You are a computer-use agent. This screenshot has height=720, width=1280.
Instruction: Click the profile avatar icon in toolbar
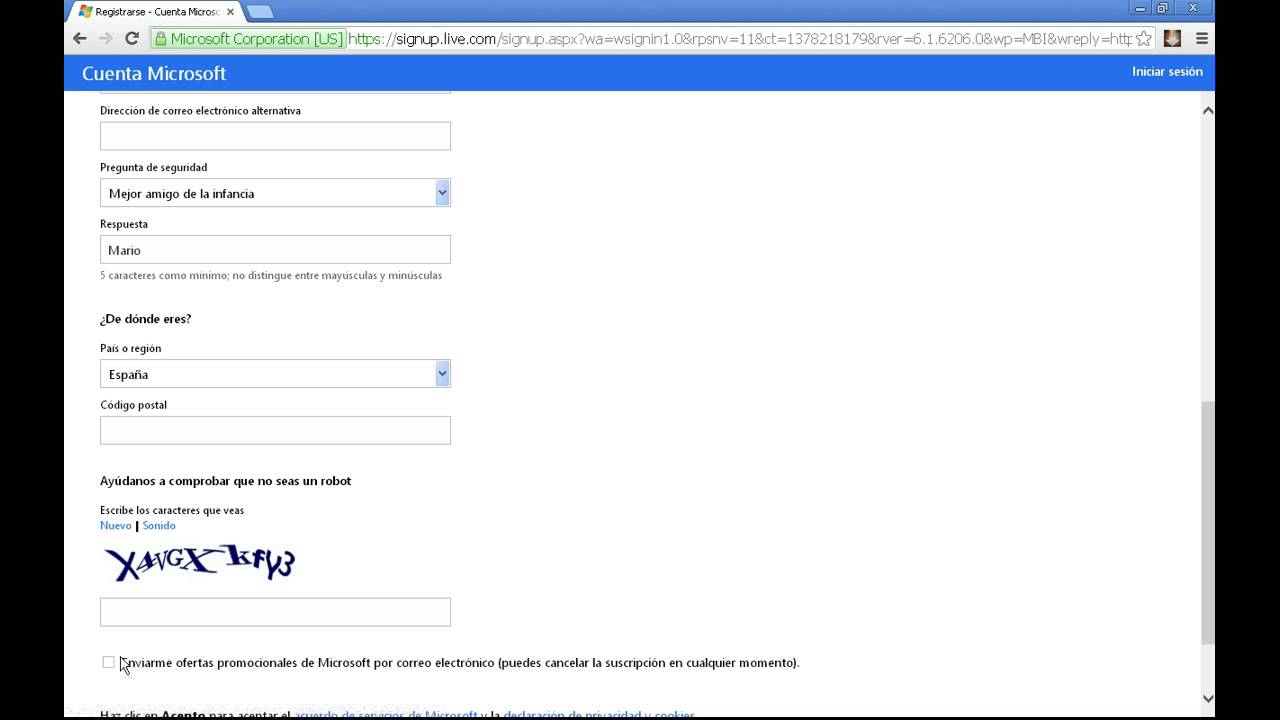point(1173,39)
